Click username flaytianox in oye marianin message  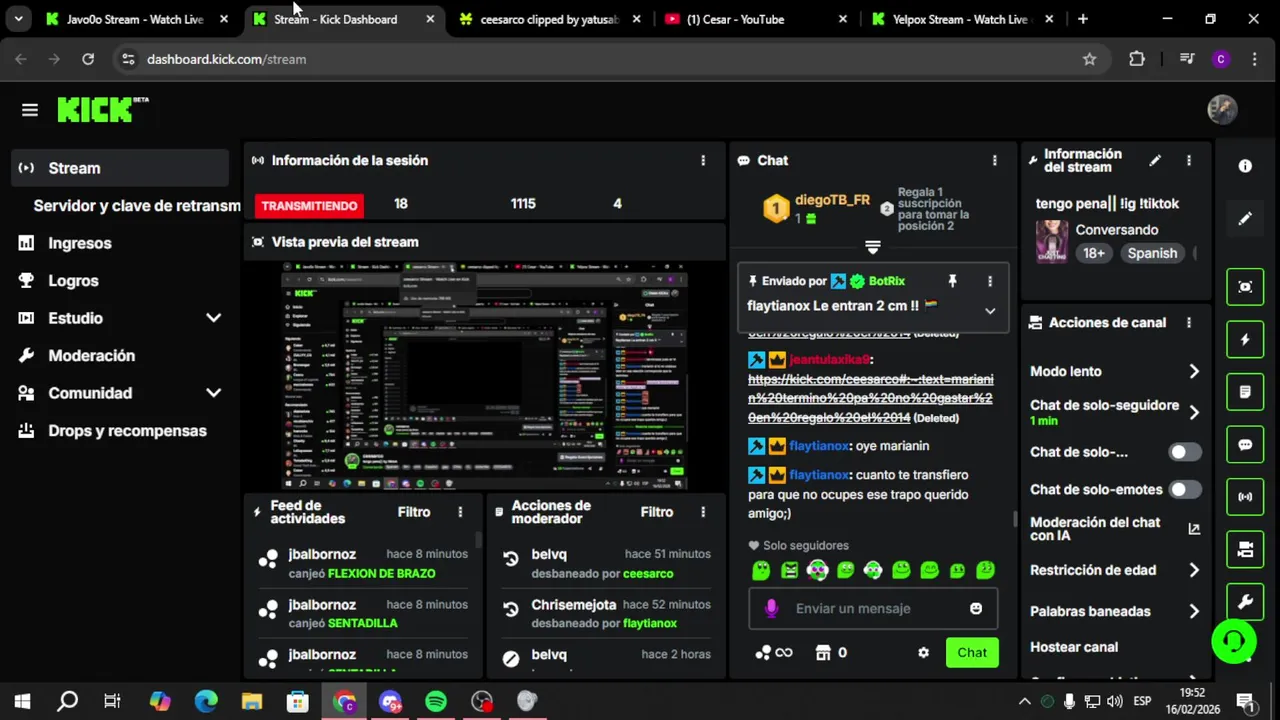pyautogui.click(x=819, y=446)
